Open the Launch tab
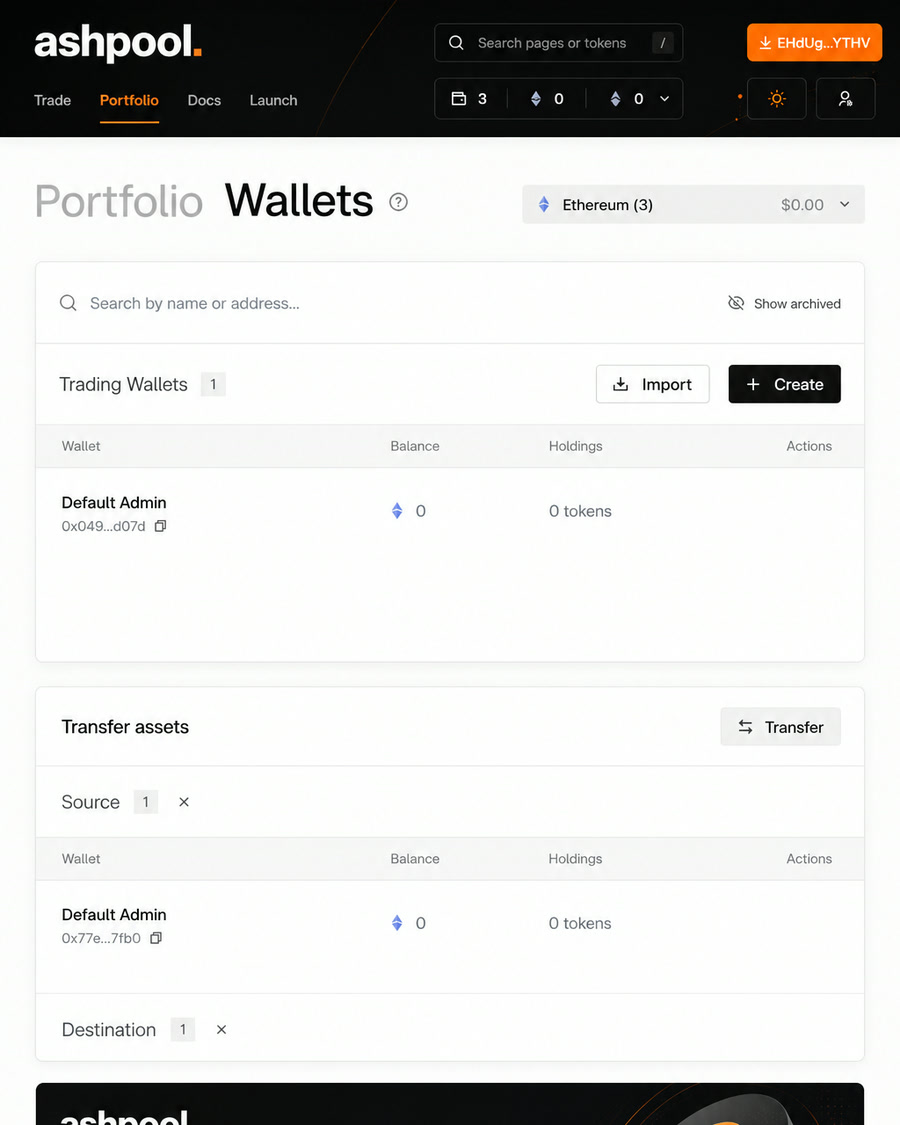Image resolution: width=900 pixels, height=1125 pixels. click(273, 100)
